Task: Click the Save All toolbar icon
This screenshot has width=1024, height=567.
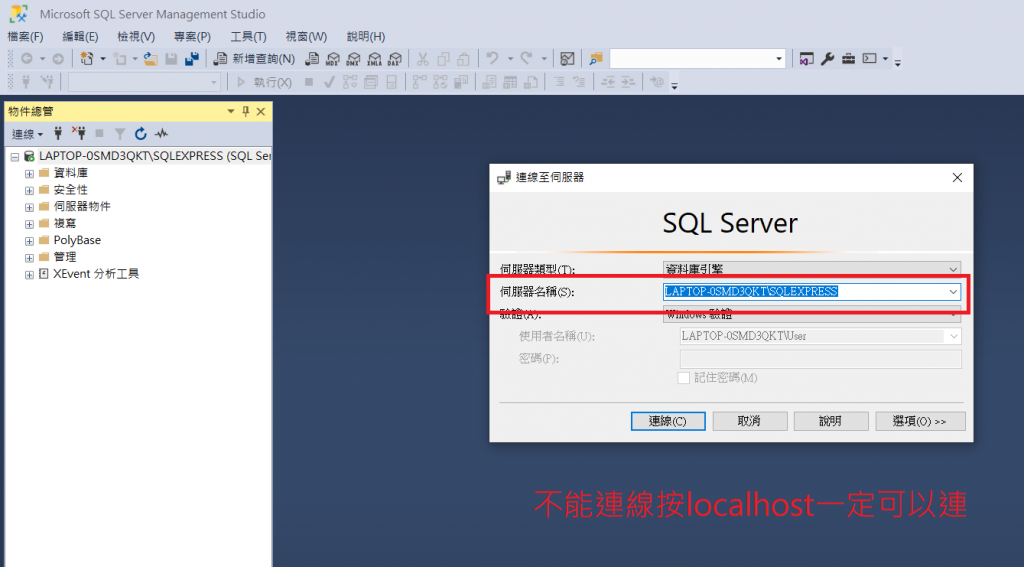Action: click(191, 59)
